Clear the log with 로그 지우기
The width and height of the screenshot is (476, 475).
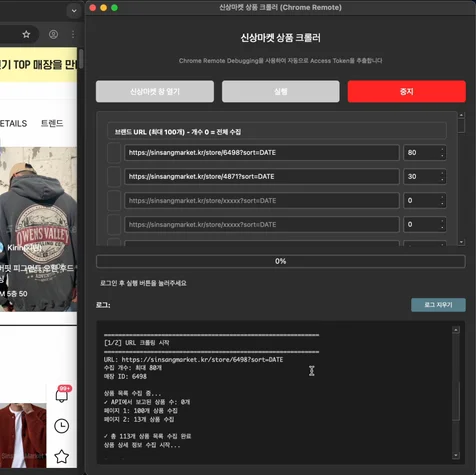click(438, 305)
